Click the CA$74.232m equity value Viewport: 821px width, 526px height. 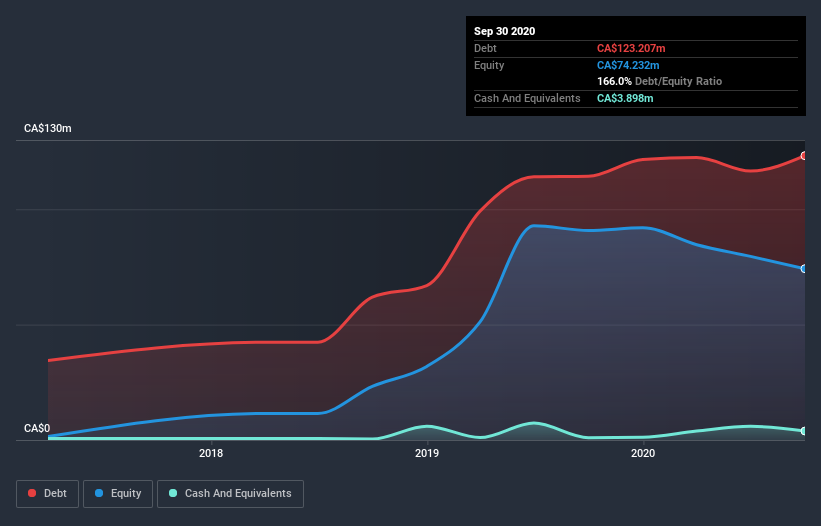[x=628, y=65]
